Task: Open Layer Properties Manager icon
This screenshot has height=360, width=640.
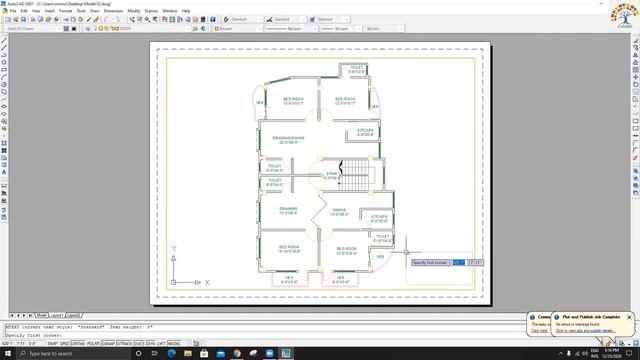Action: pyautogui.click(x=87, y=29)
